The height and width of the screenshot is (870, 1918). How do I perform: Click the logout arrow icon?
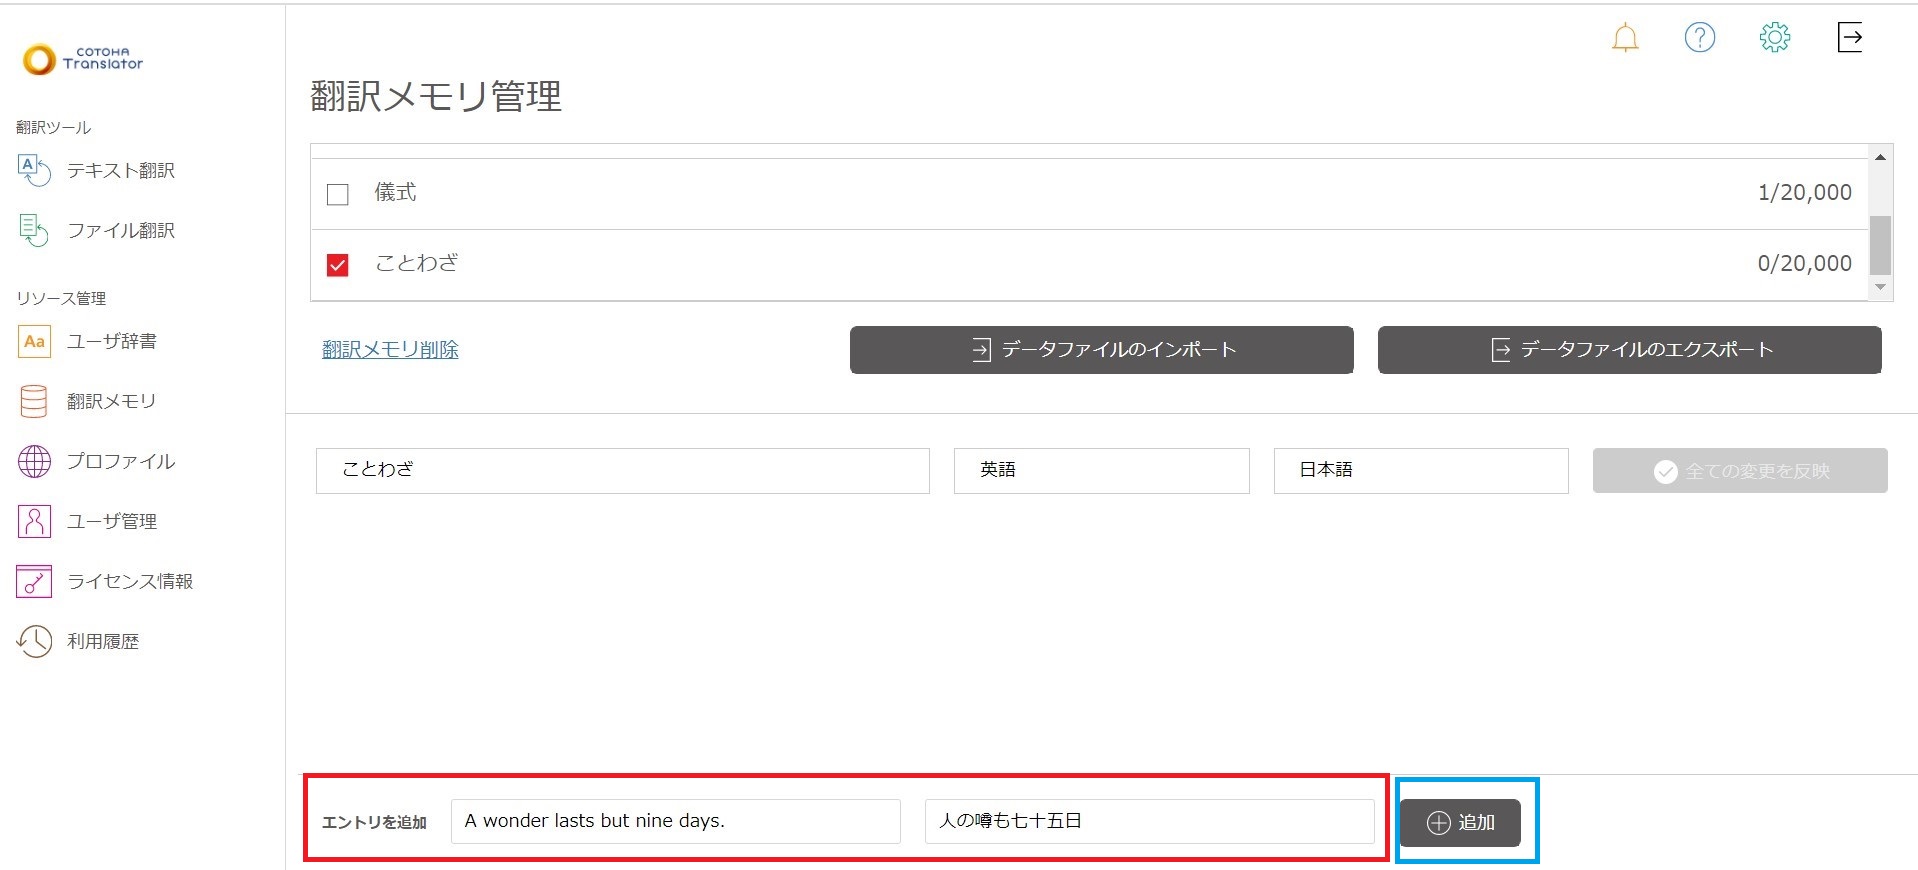(1849, 38)
